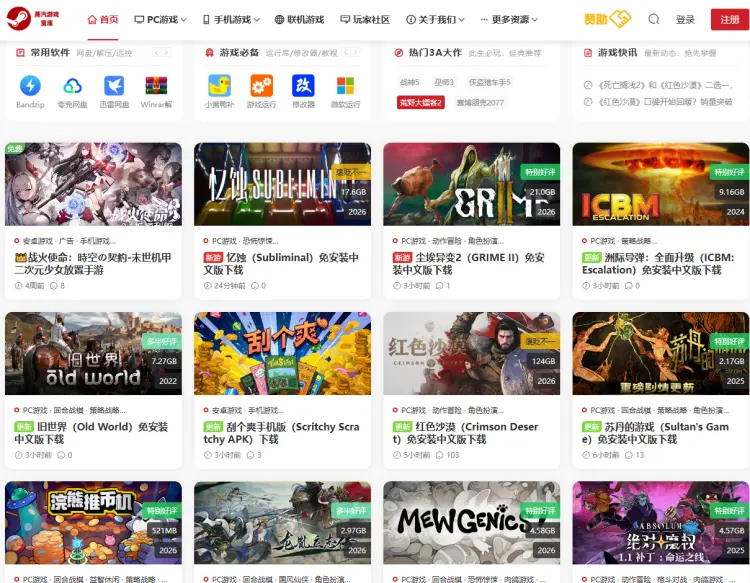Select the red 荒野大镖客2 tag
Image resolution: width=750 pixels, height=583 pixels.
(421, 102)
